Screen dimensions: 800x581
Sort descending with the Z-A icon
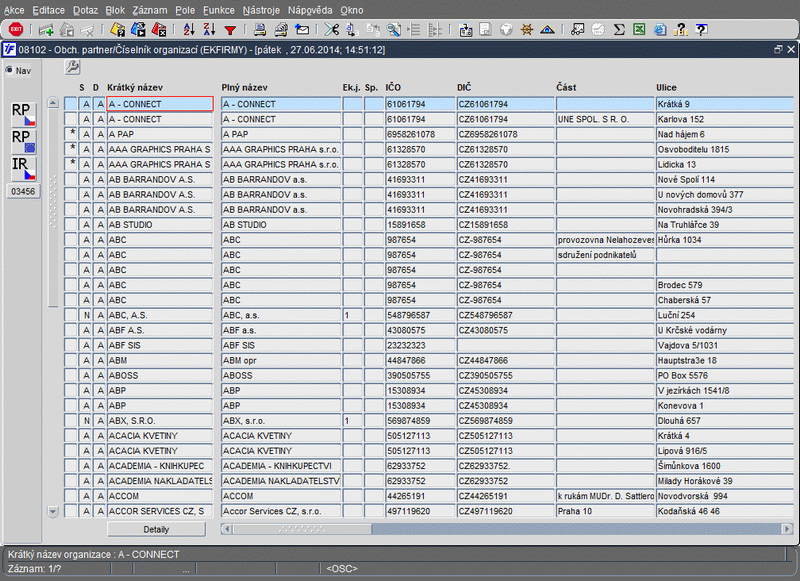pos(209,30)
